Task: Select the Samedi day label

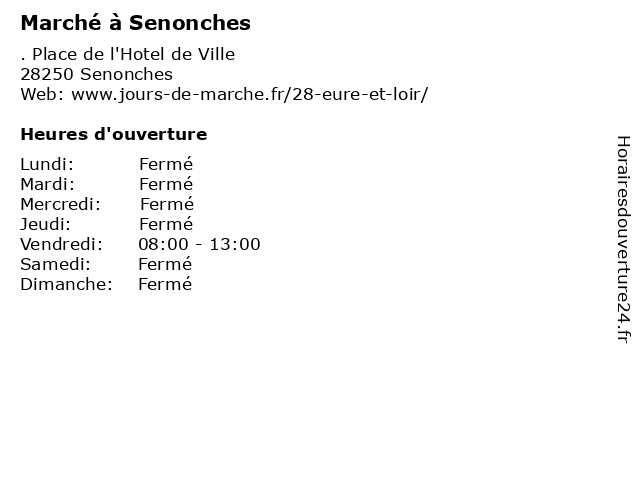Action: [56, 264]
